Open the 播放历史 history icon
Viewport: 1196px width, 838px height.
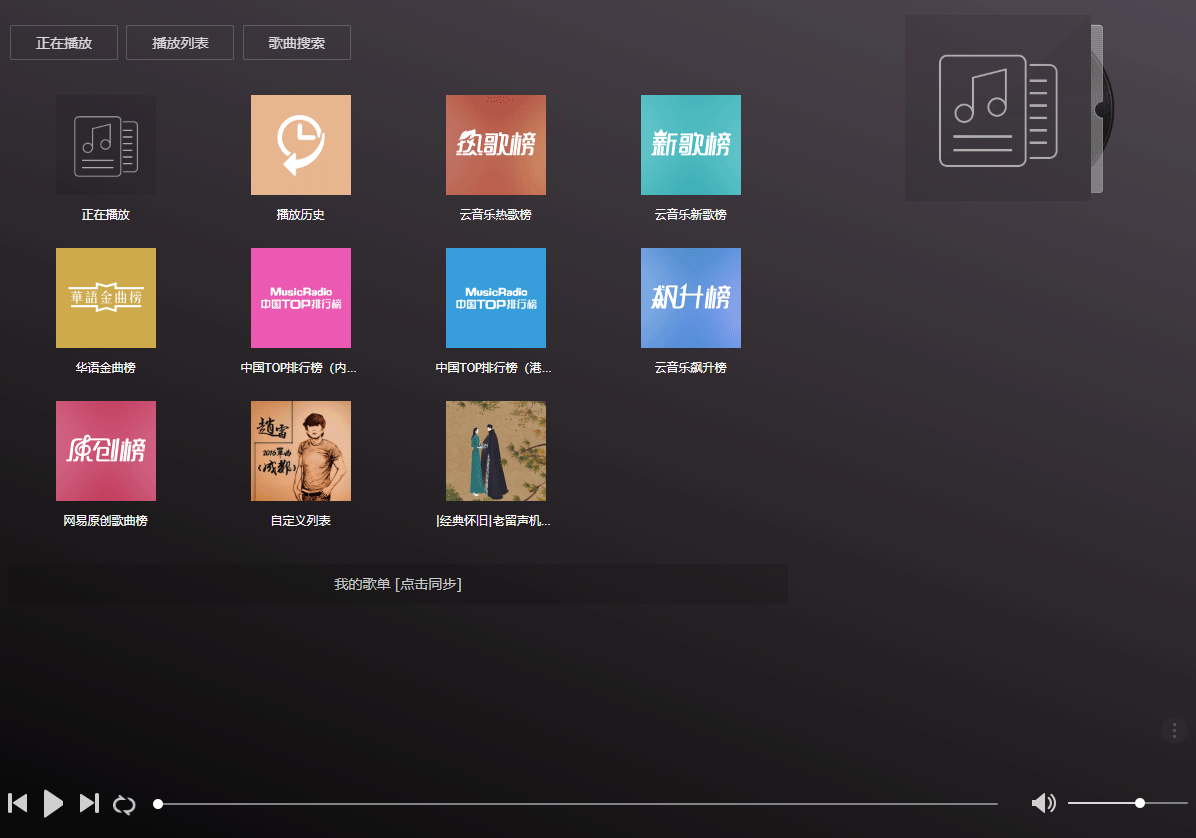click(x=301, y=145)
